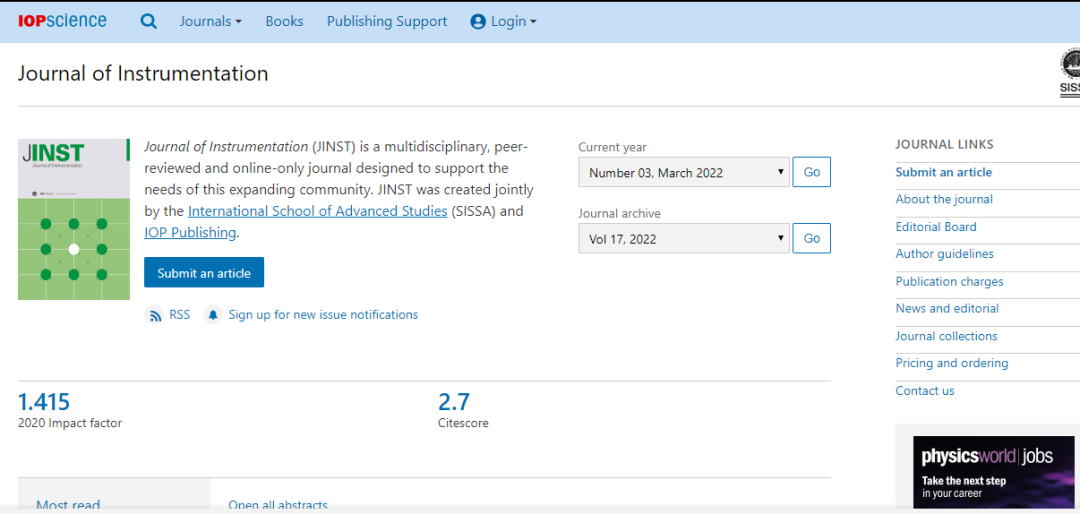Open the Current year issue dropdown
The width and height of the screenshot is (1080, 514).
coord(684,173)
